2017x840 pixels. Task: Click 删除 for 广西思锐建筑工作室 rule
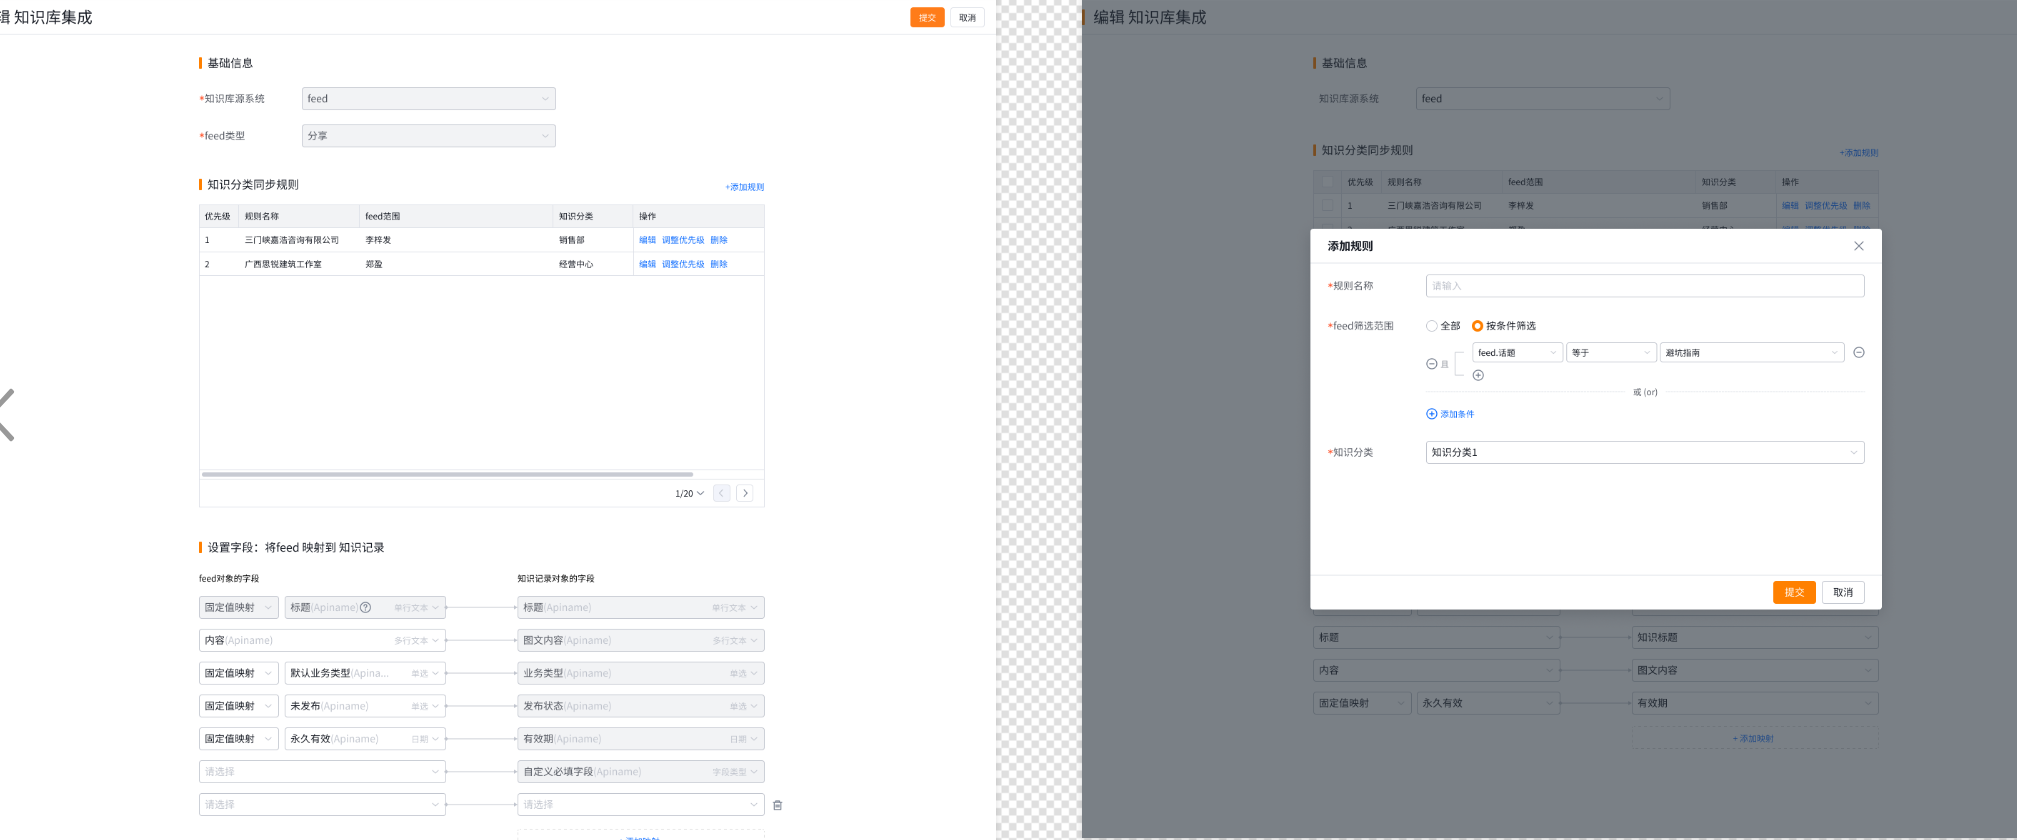pos(719,264)
